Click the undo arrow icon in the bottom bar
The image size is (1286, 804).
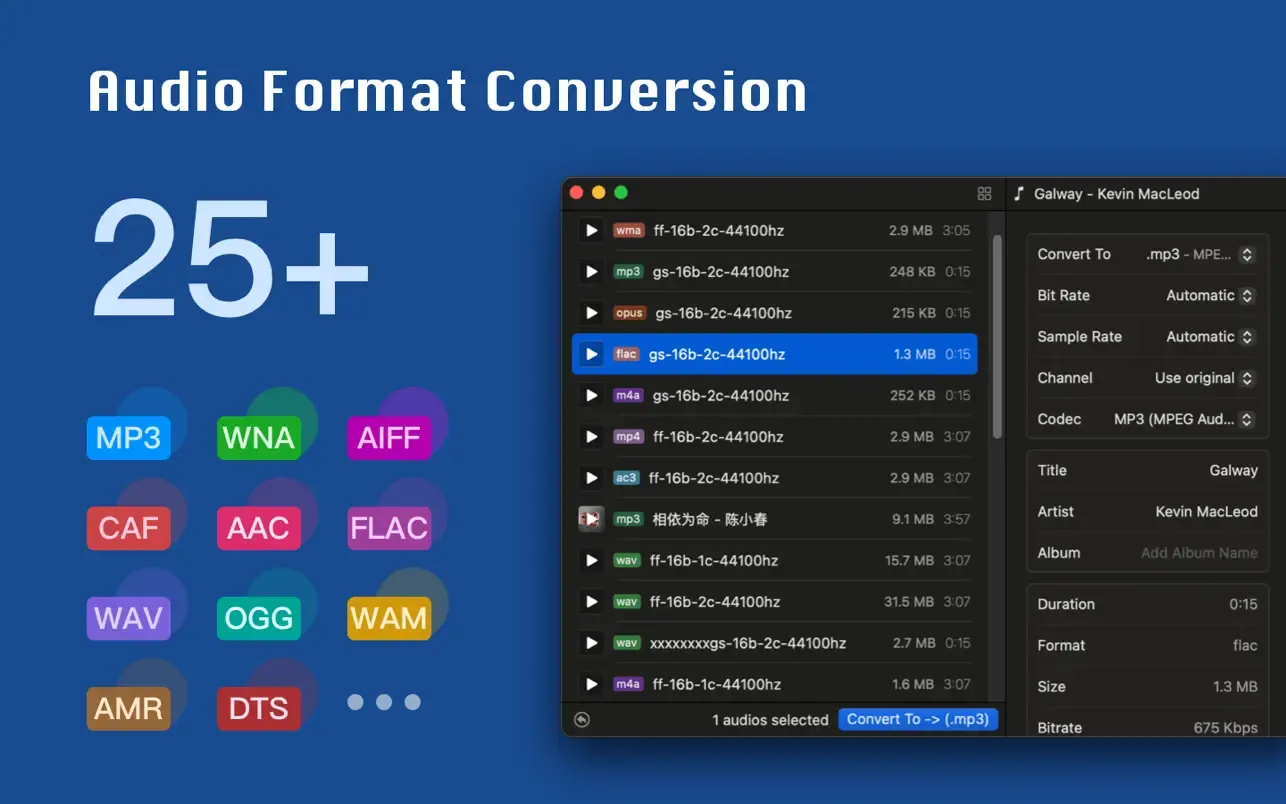(x=581, y=719)
